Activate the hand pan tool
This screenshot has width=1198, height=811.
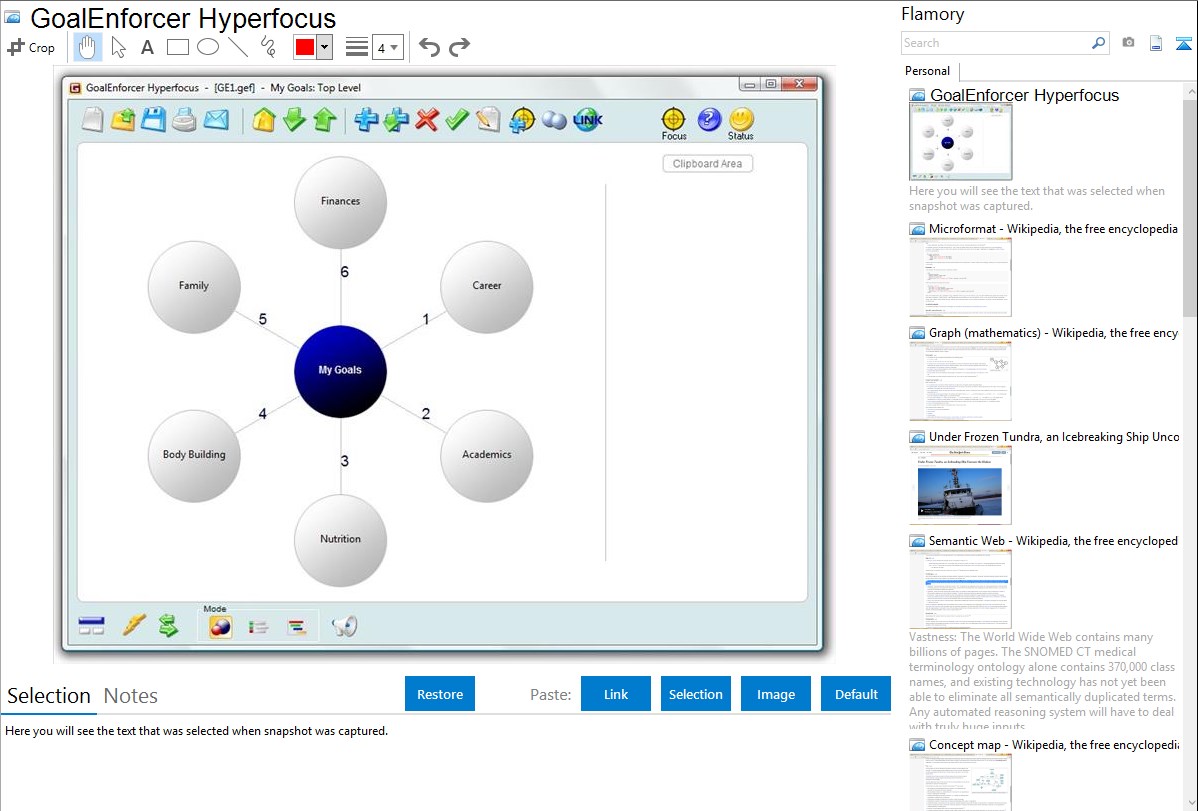[x=88, y=47]
